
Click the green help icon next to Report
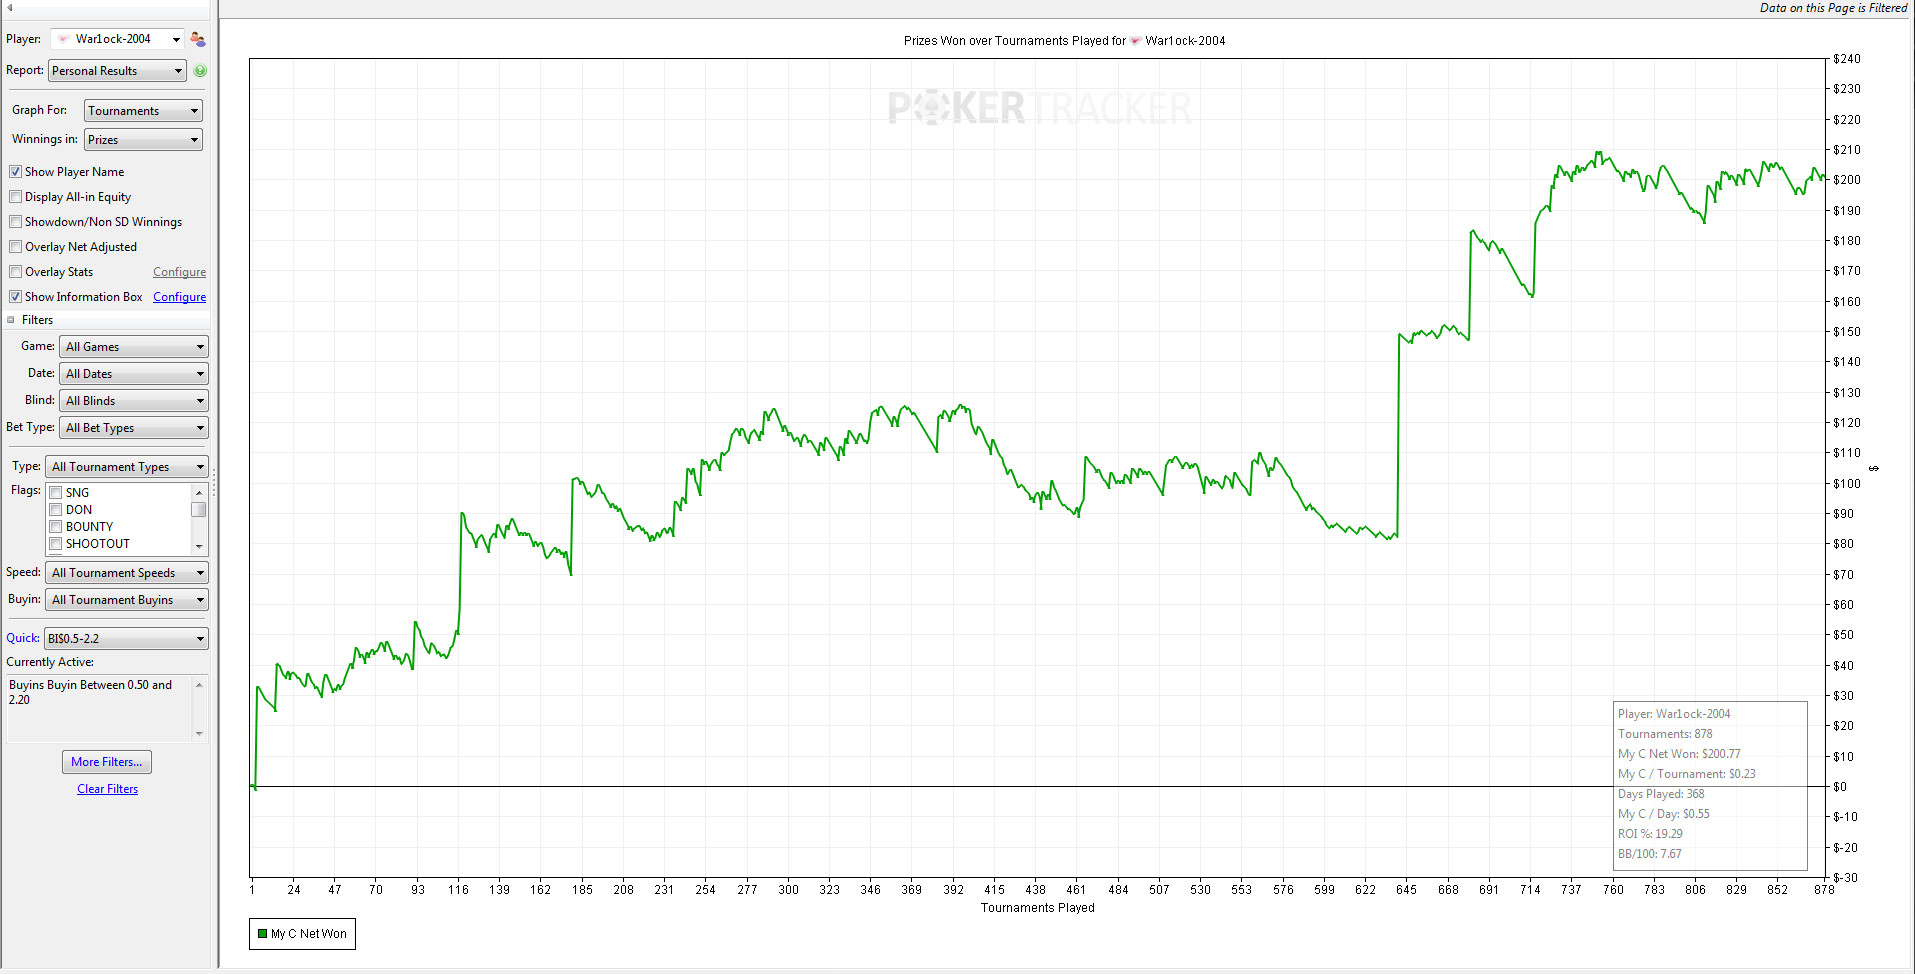tap(200, 71)
